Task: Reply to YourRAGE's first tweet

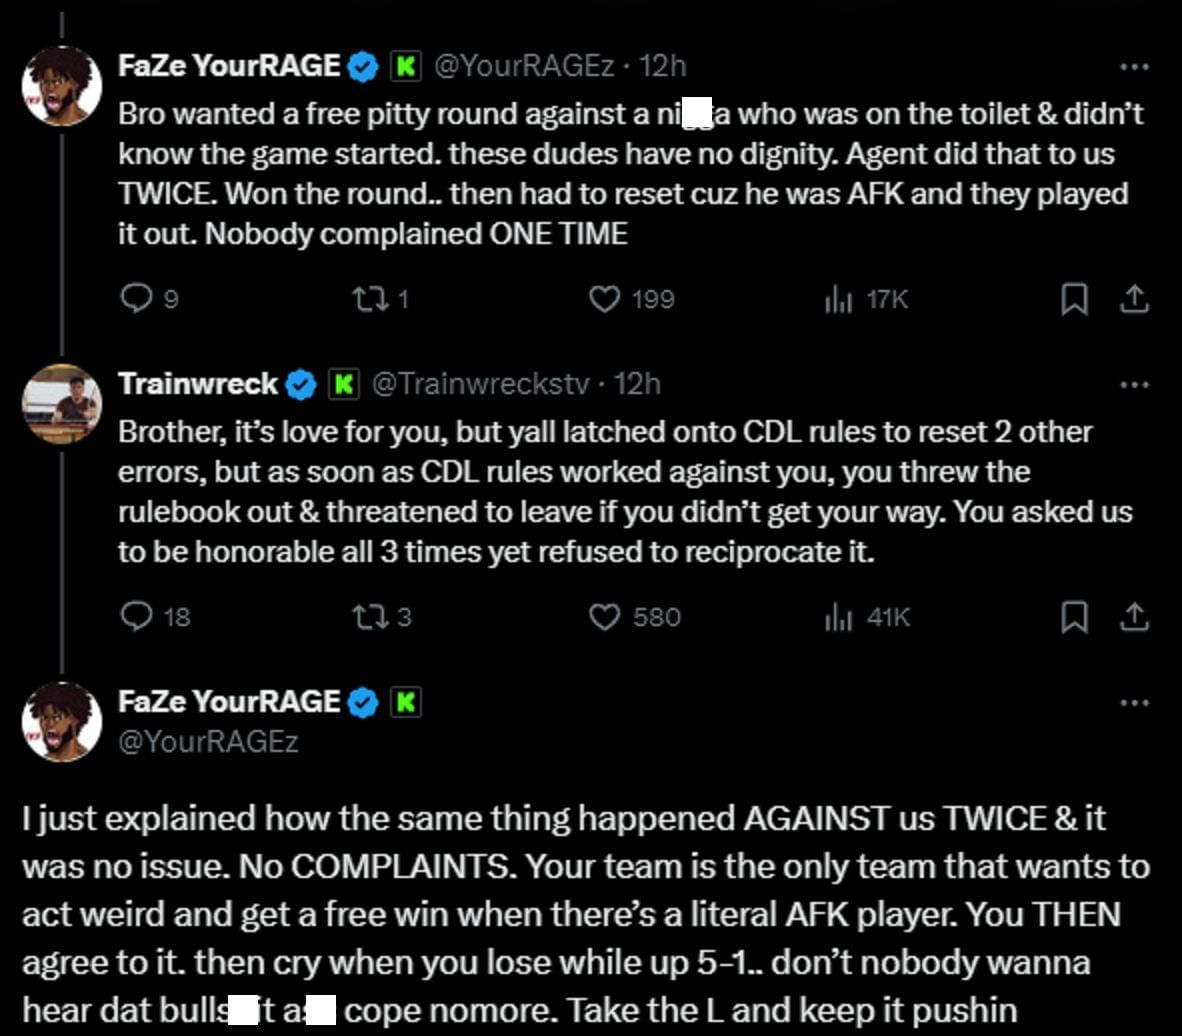Action: [x=134, y=299]
